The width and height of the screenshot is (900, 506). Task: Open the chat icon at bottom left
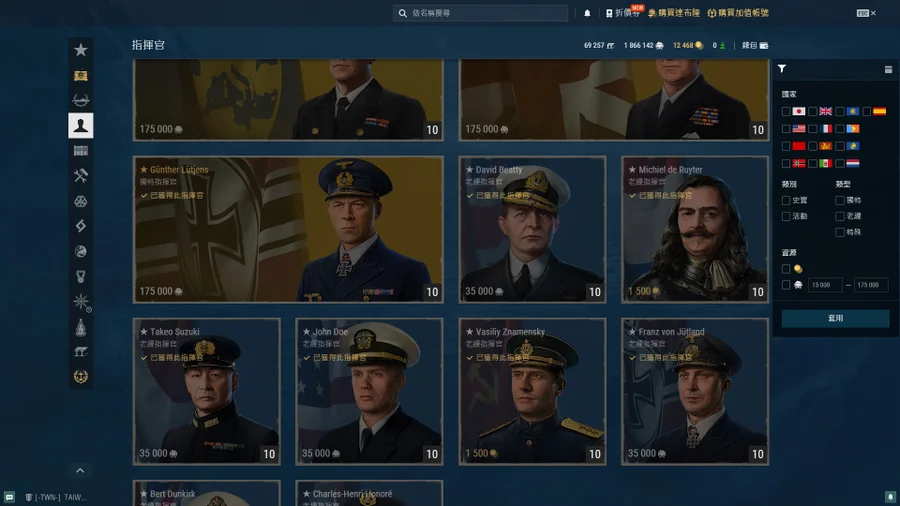click(x=9, y=497)
